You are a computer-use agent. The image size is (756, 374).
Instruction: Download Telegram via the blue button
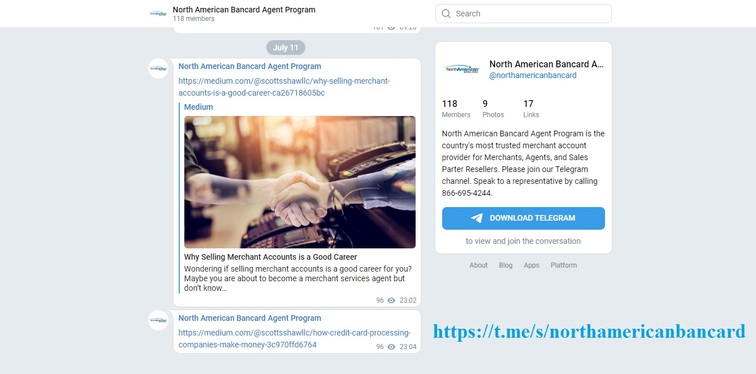click(x=523, y=218)
